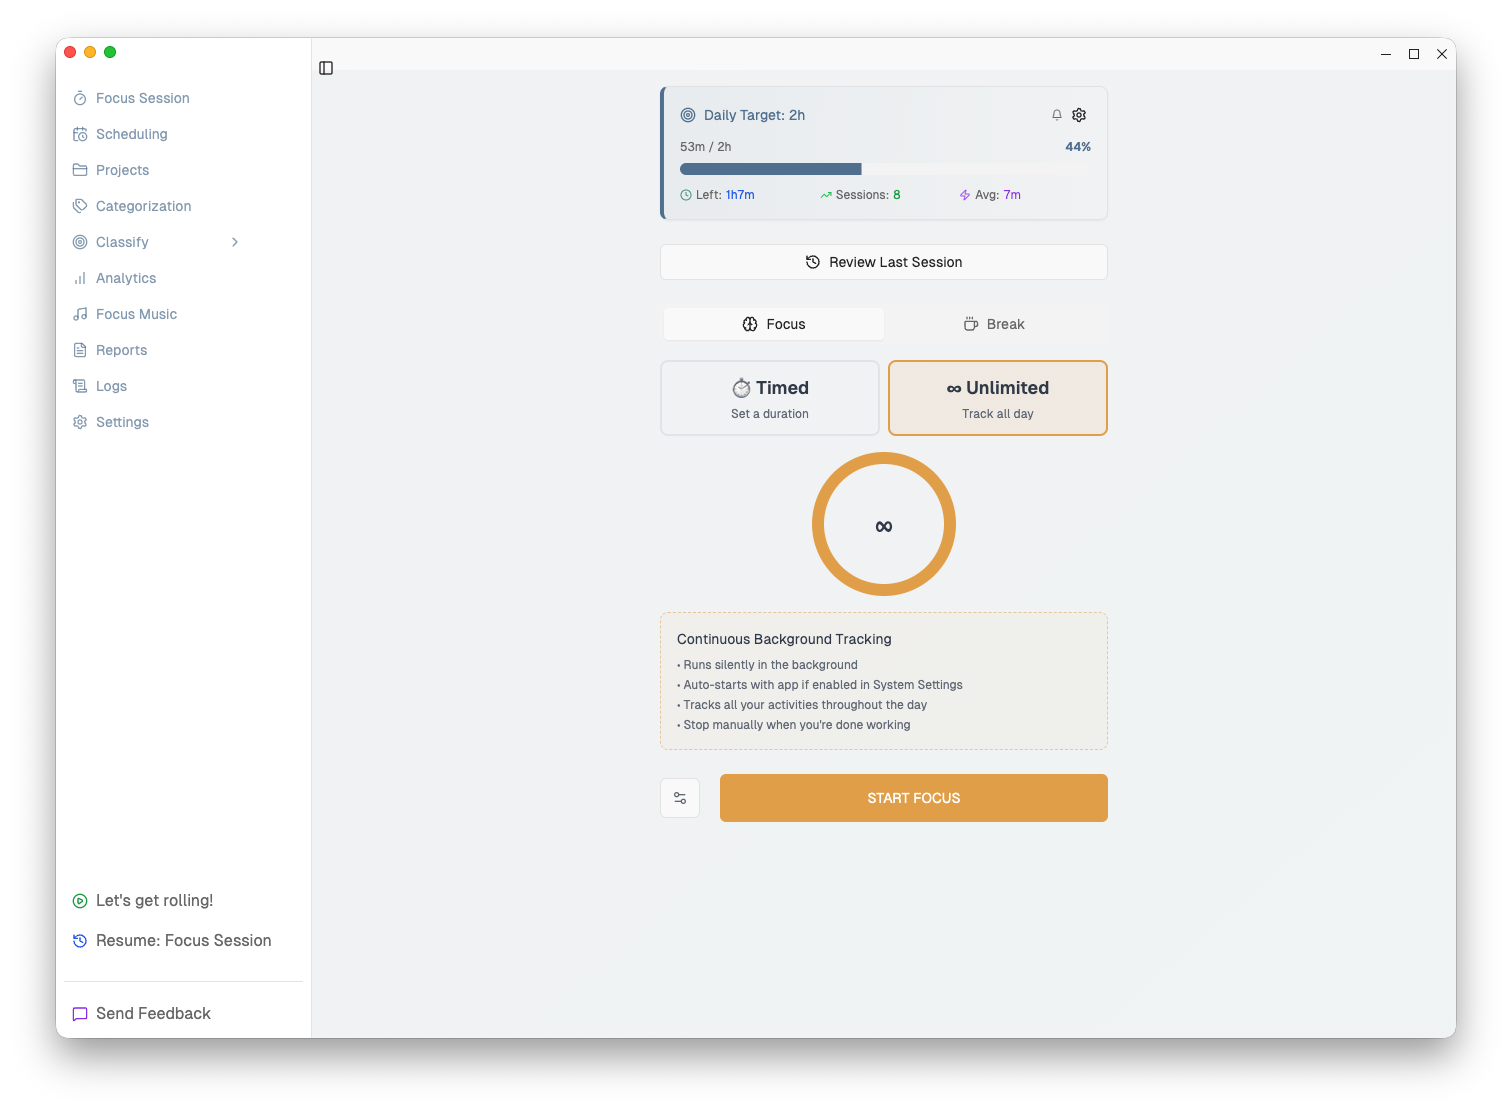Image resolution: width=1512 pixels, height=1112 pixels.
Task: Open session options sliders icon button
Action: [x=680, y=798]
